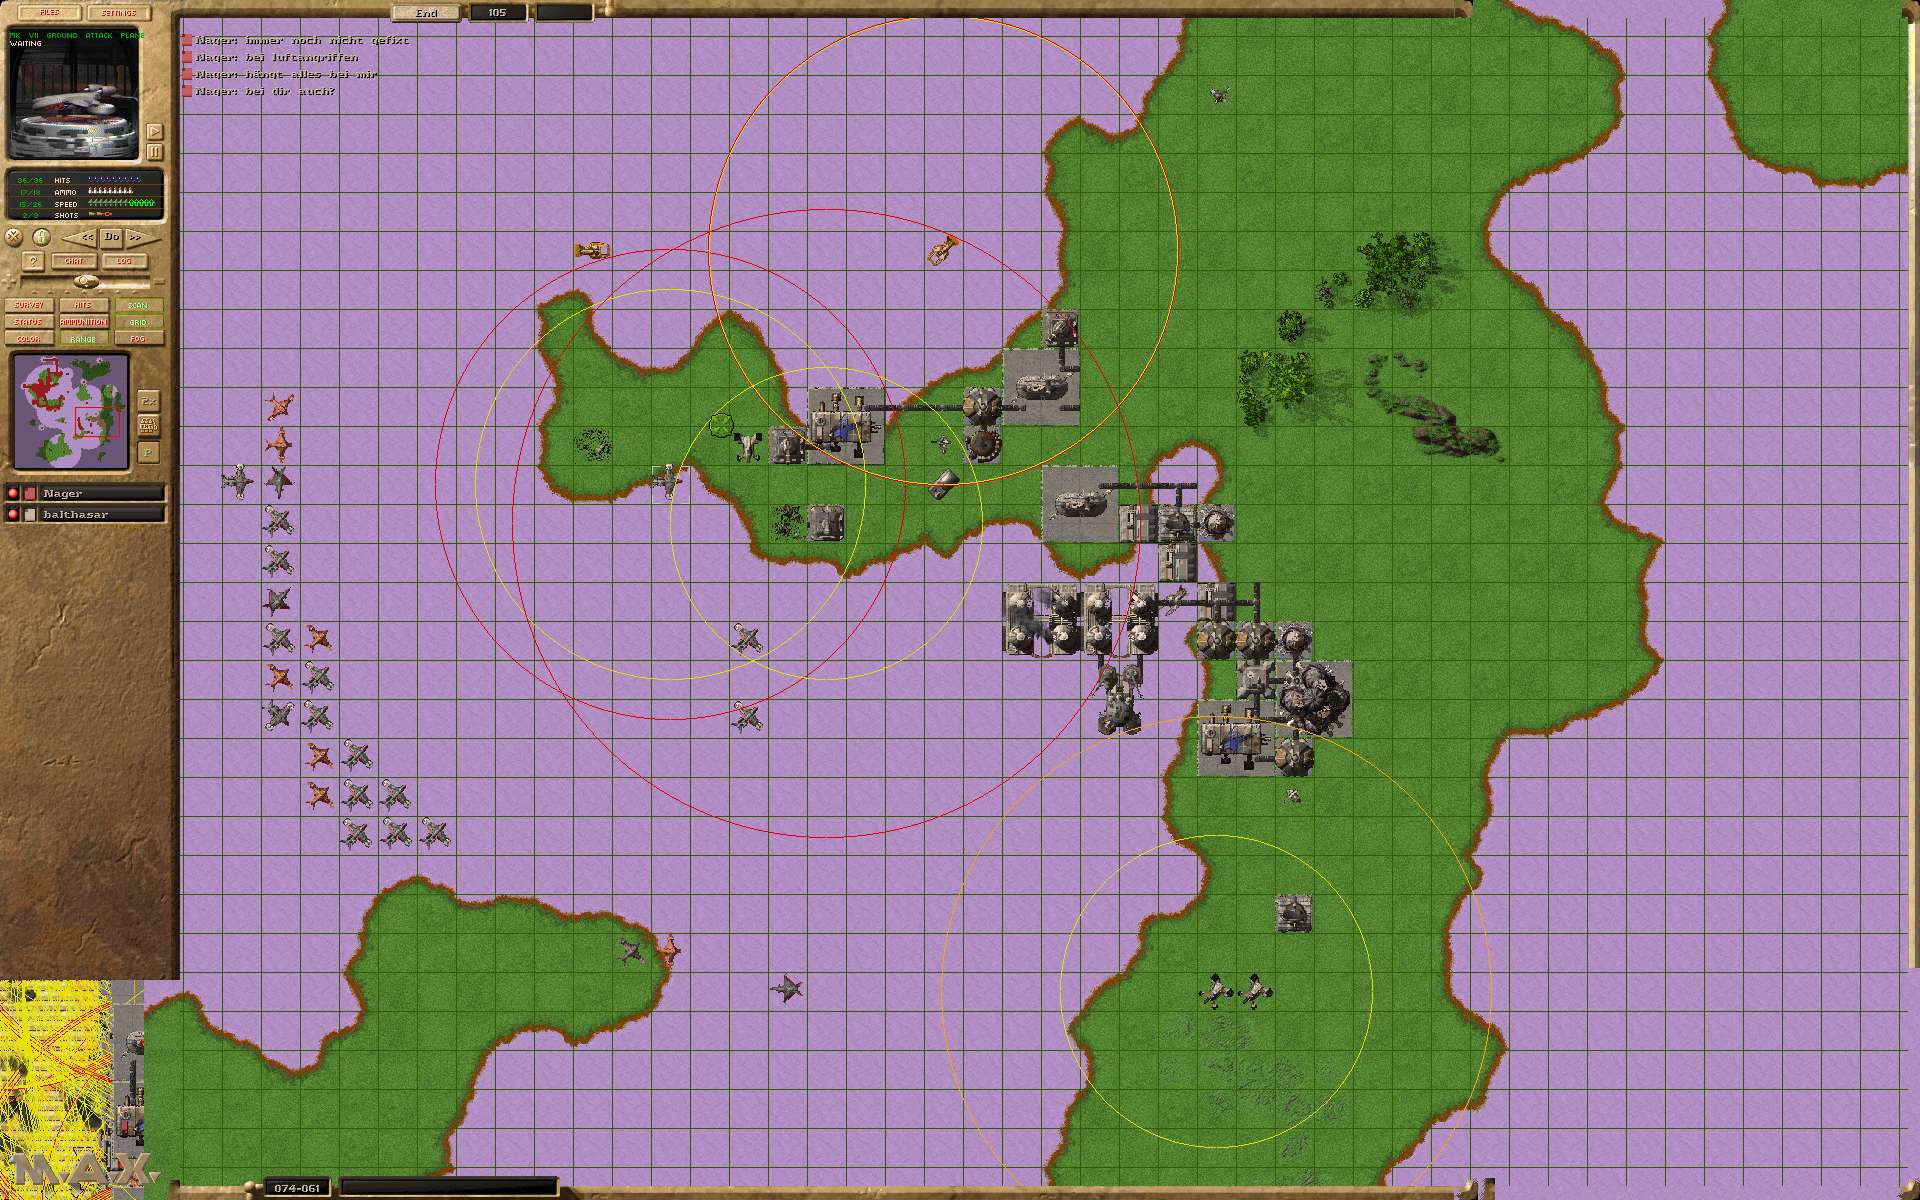Click the End turn button
Image resolution: width=1920 pixels, height=1200 pixels.
click(x=427, y=13)
